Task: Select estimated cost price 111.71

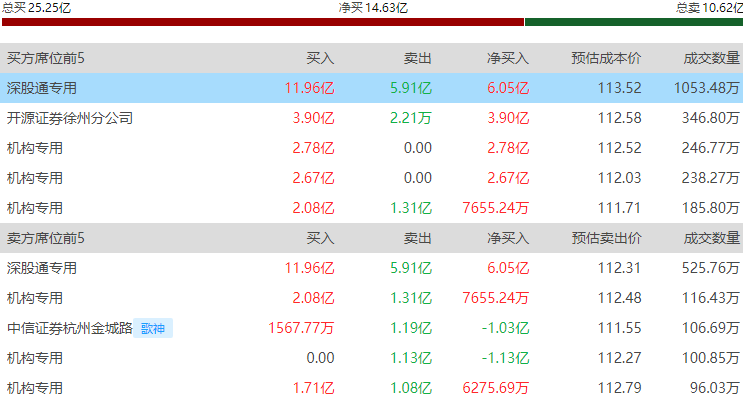Action: [619, 208]
